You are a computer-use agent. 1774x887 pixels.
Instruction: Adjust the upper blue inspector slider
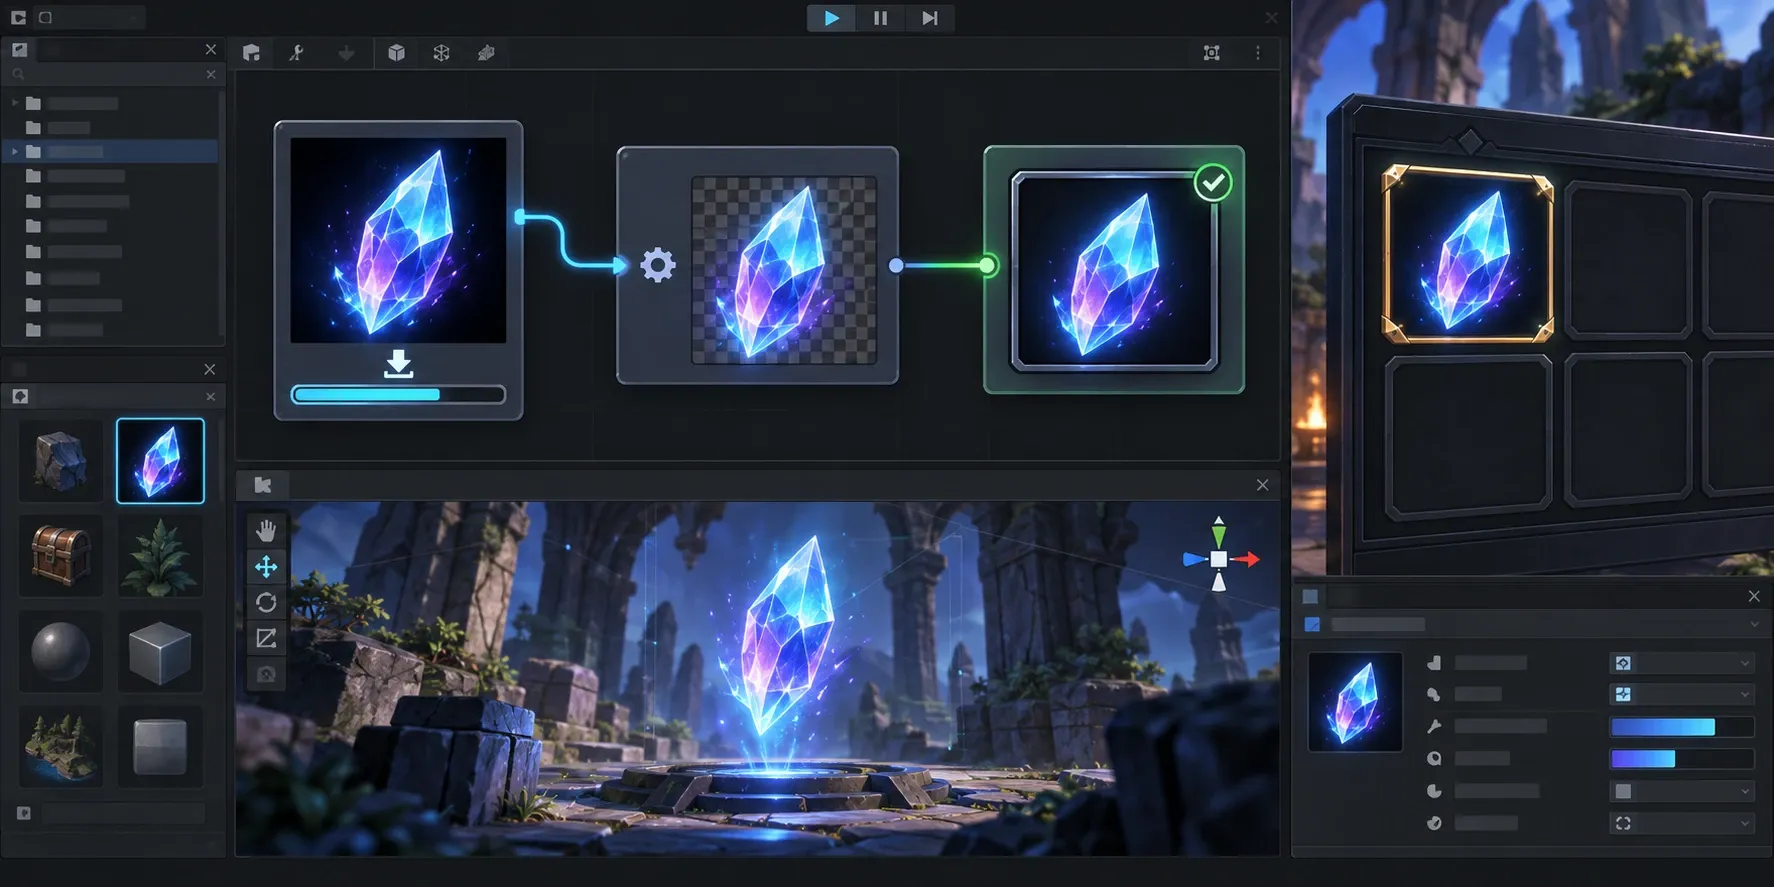click(x=1681, y=727)
